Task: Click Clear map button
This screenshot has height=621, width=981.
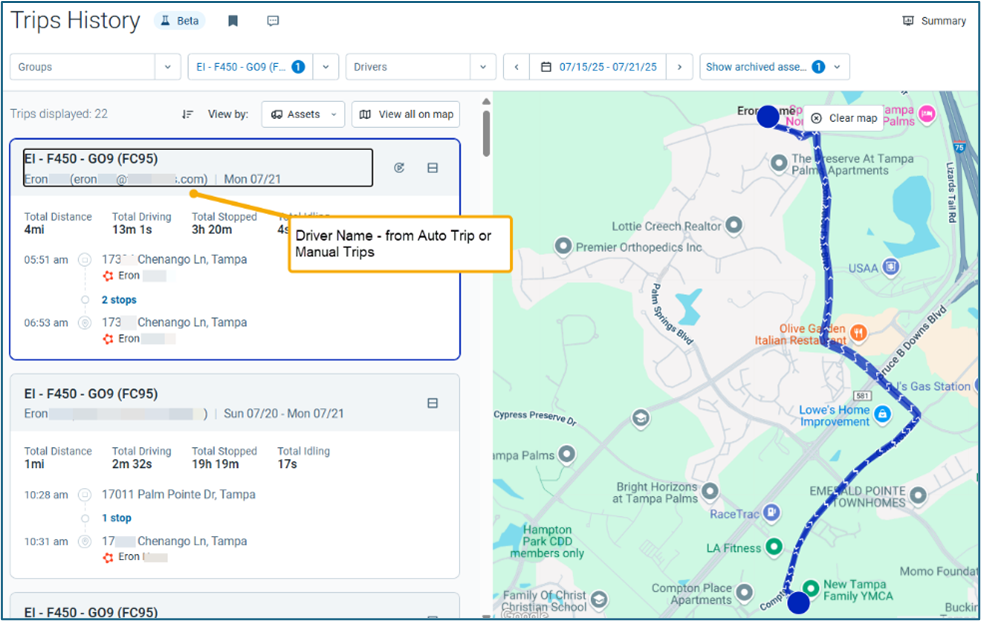Action: (x=844, y=118)
